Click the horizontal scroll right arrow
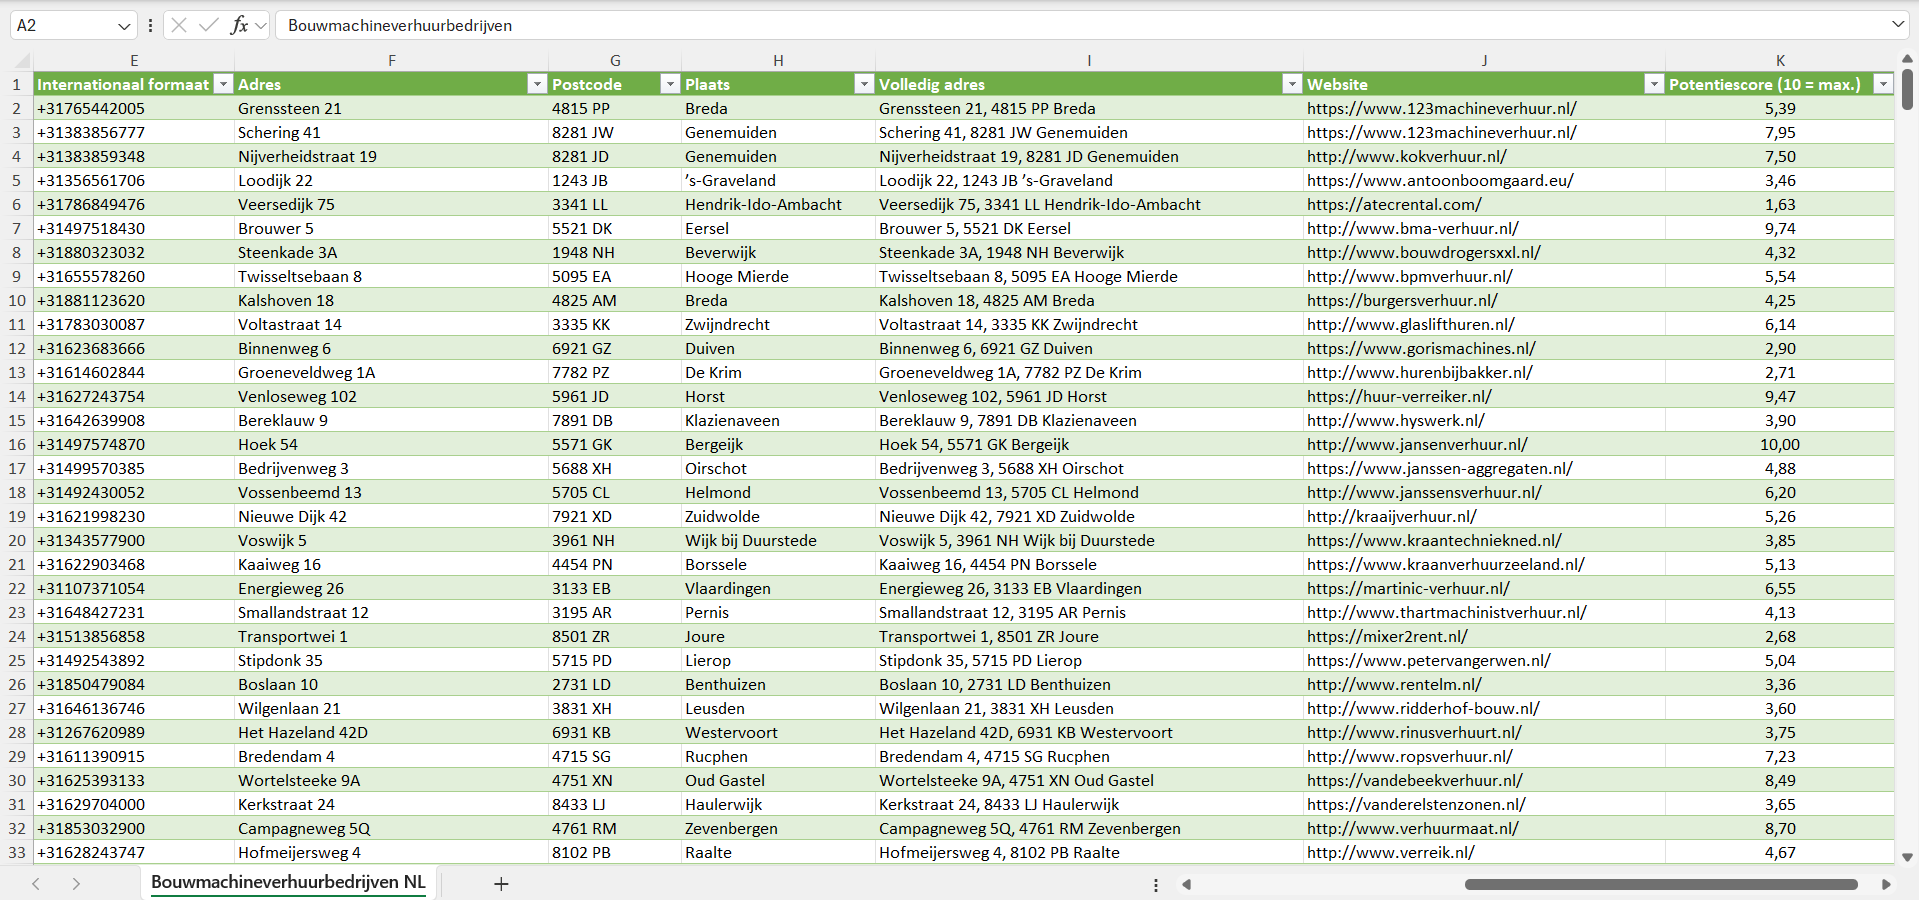 pyautogui.click(x=1886, y=884)
